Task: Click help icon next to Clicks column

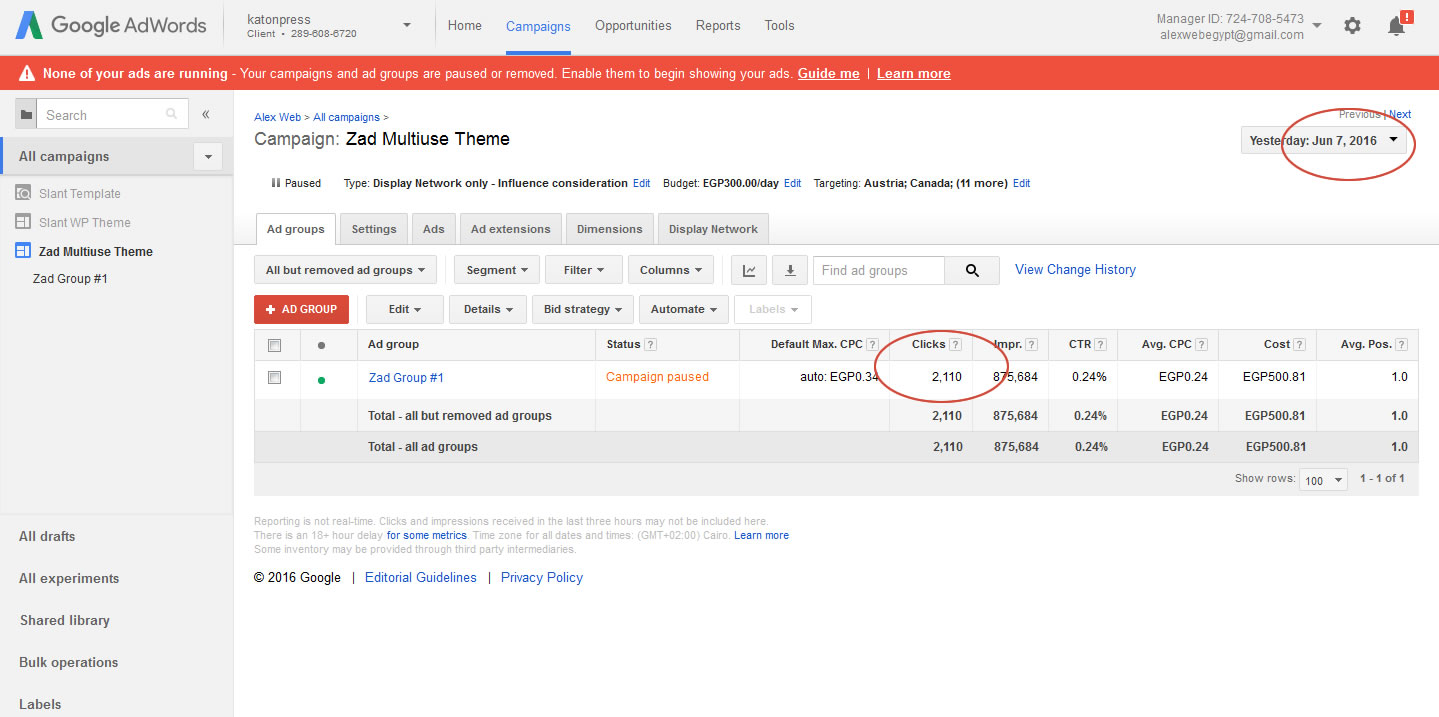Action: pyautogui.click(x=955, y=344)
